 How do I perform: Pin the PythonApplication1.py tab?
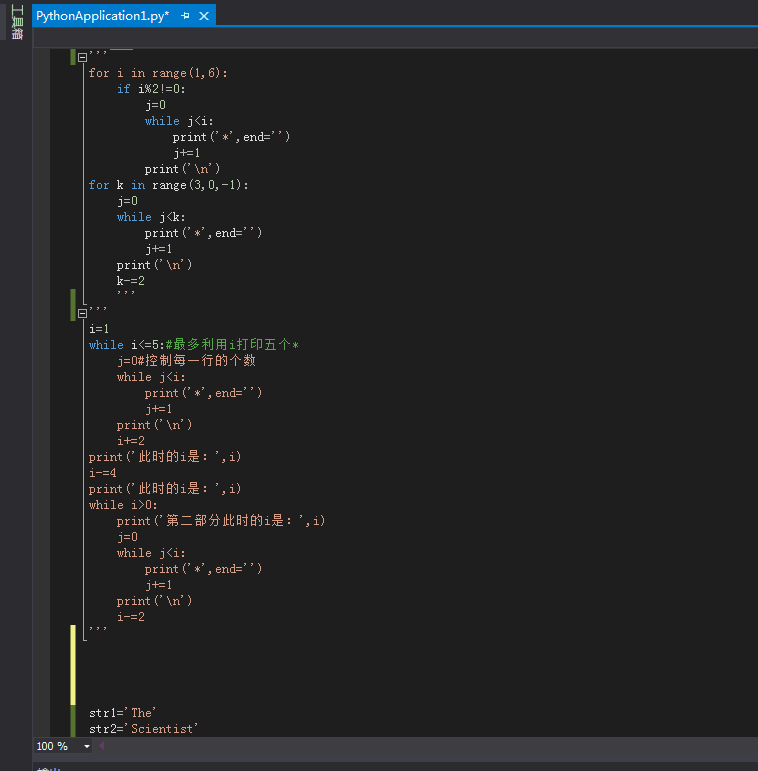186,16
